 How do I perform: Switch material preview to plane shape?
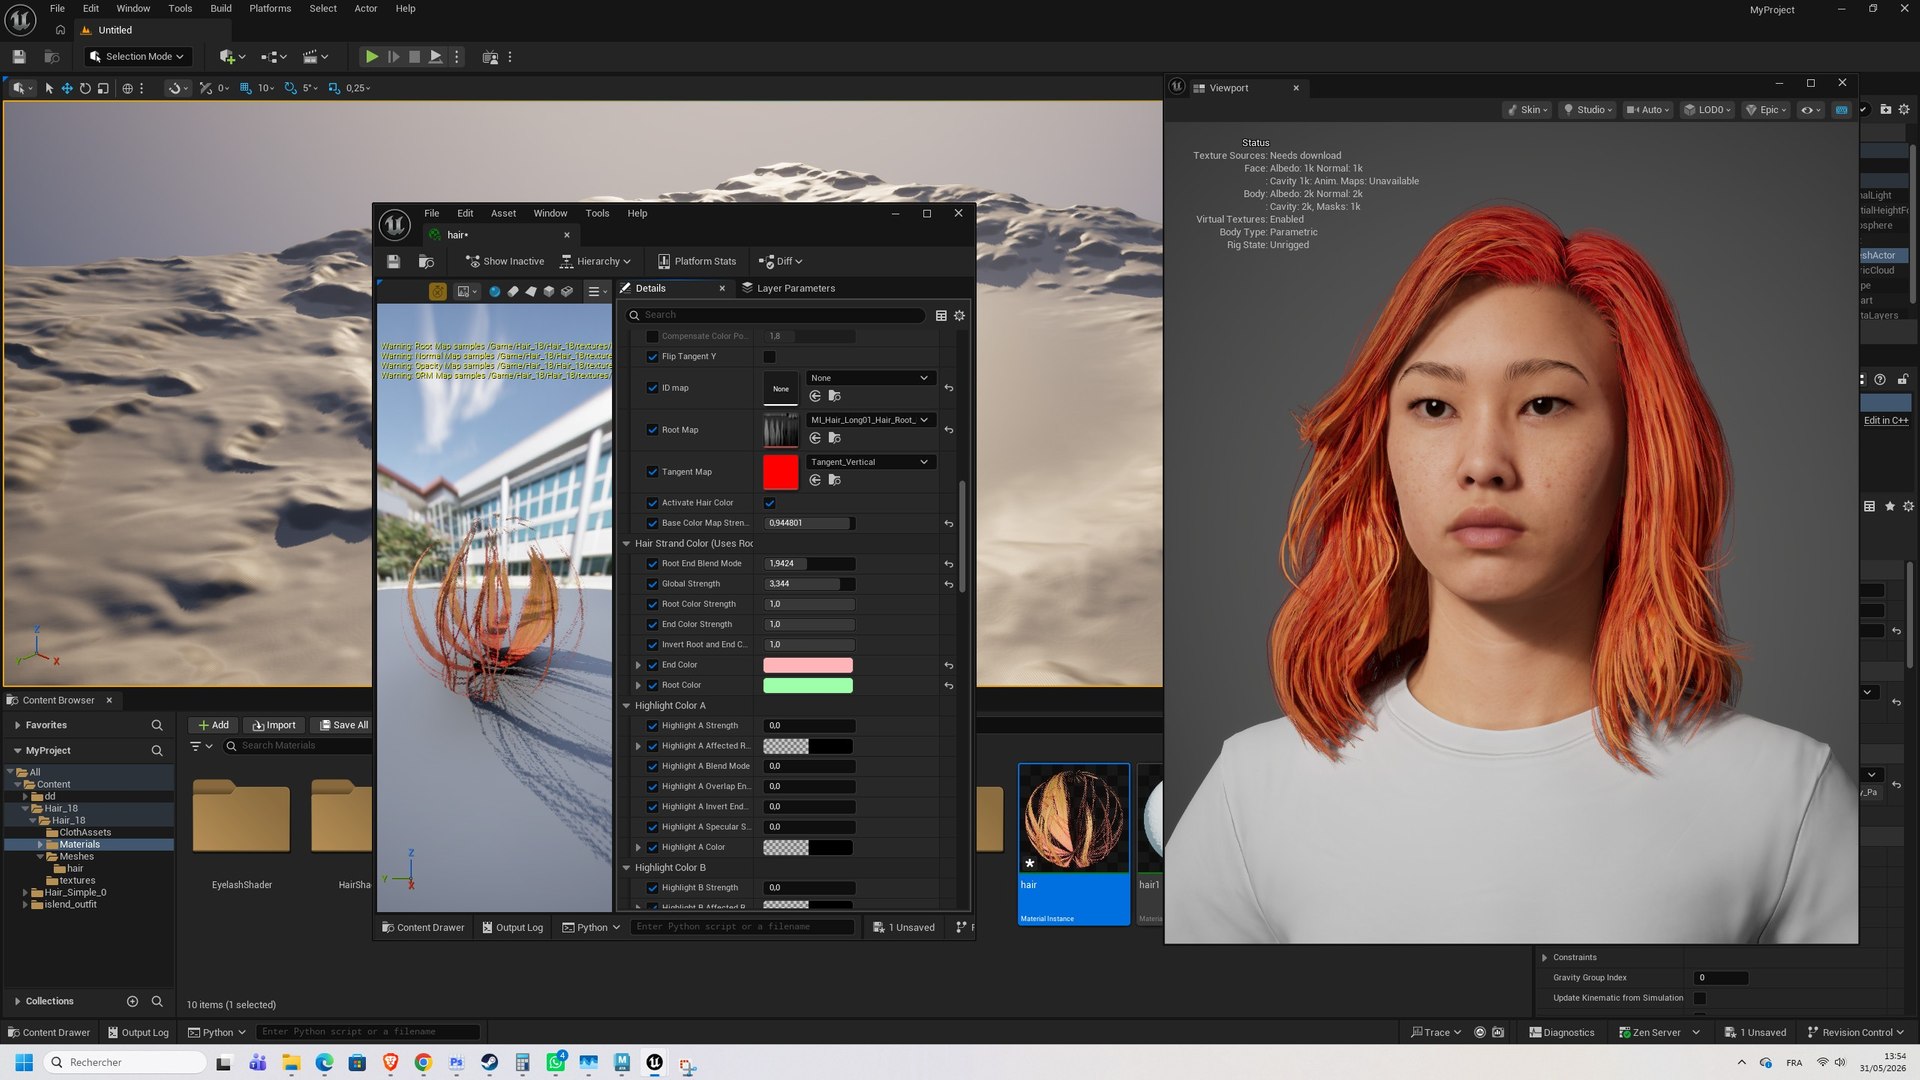click(x=531, y=291)
